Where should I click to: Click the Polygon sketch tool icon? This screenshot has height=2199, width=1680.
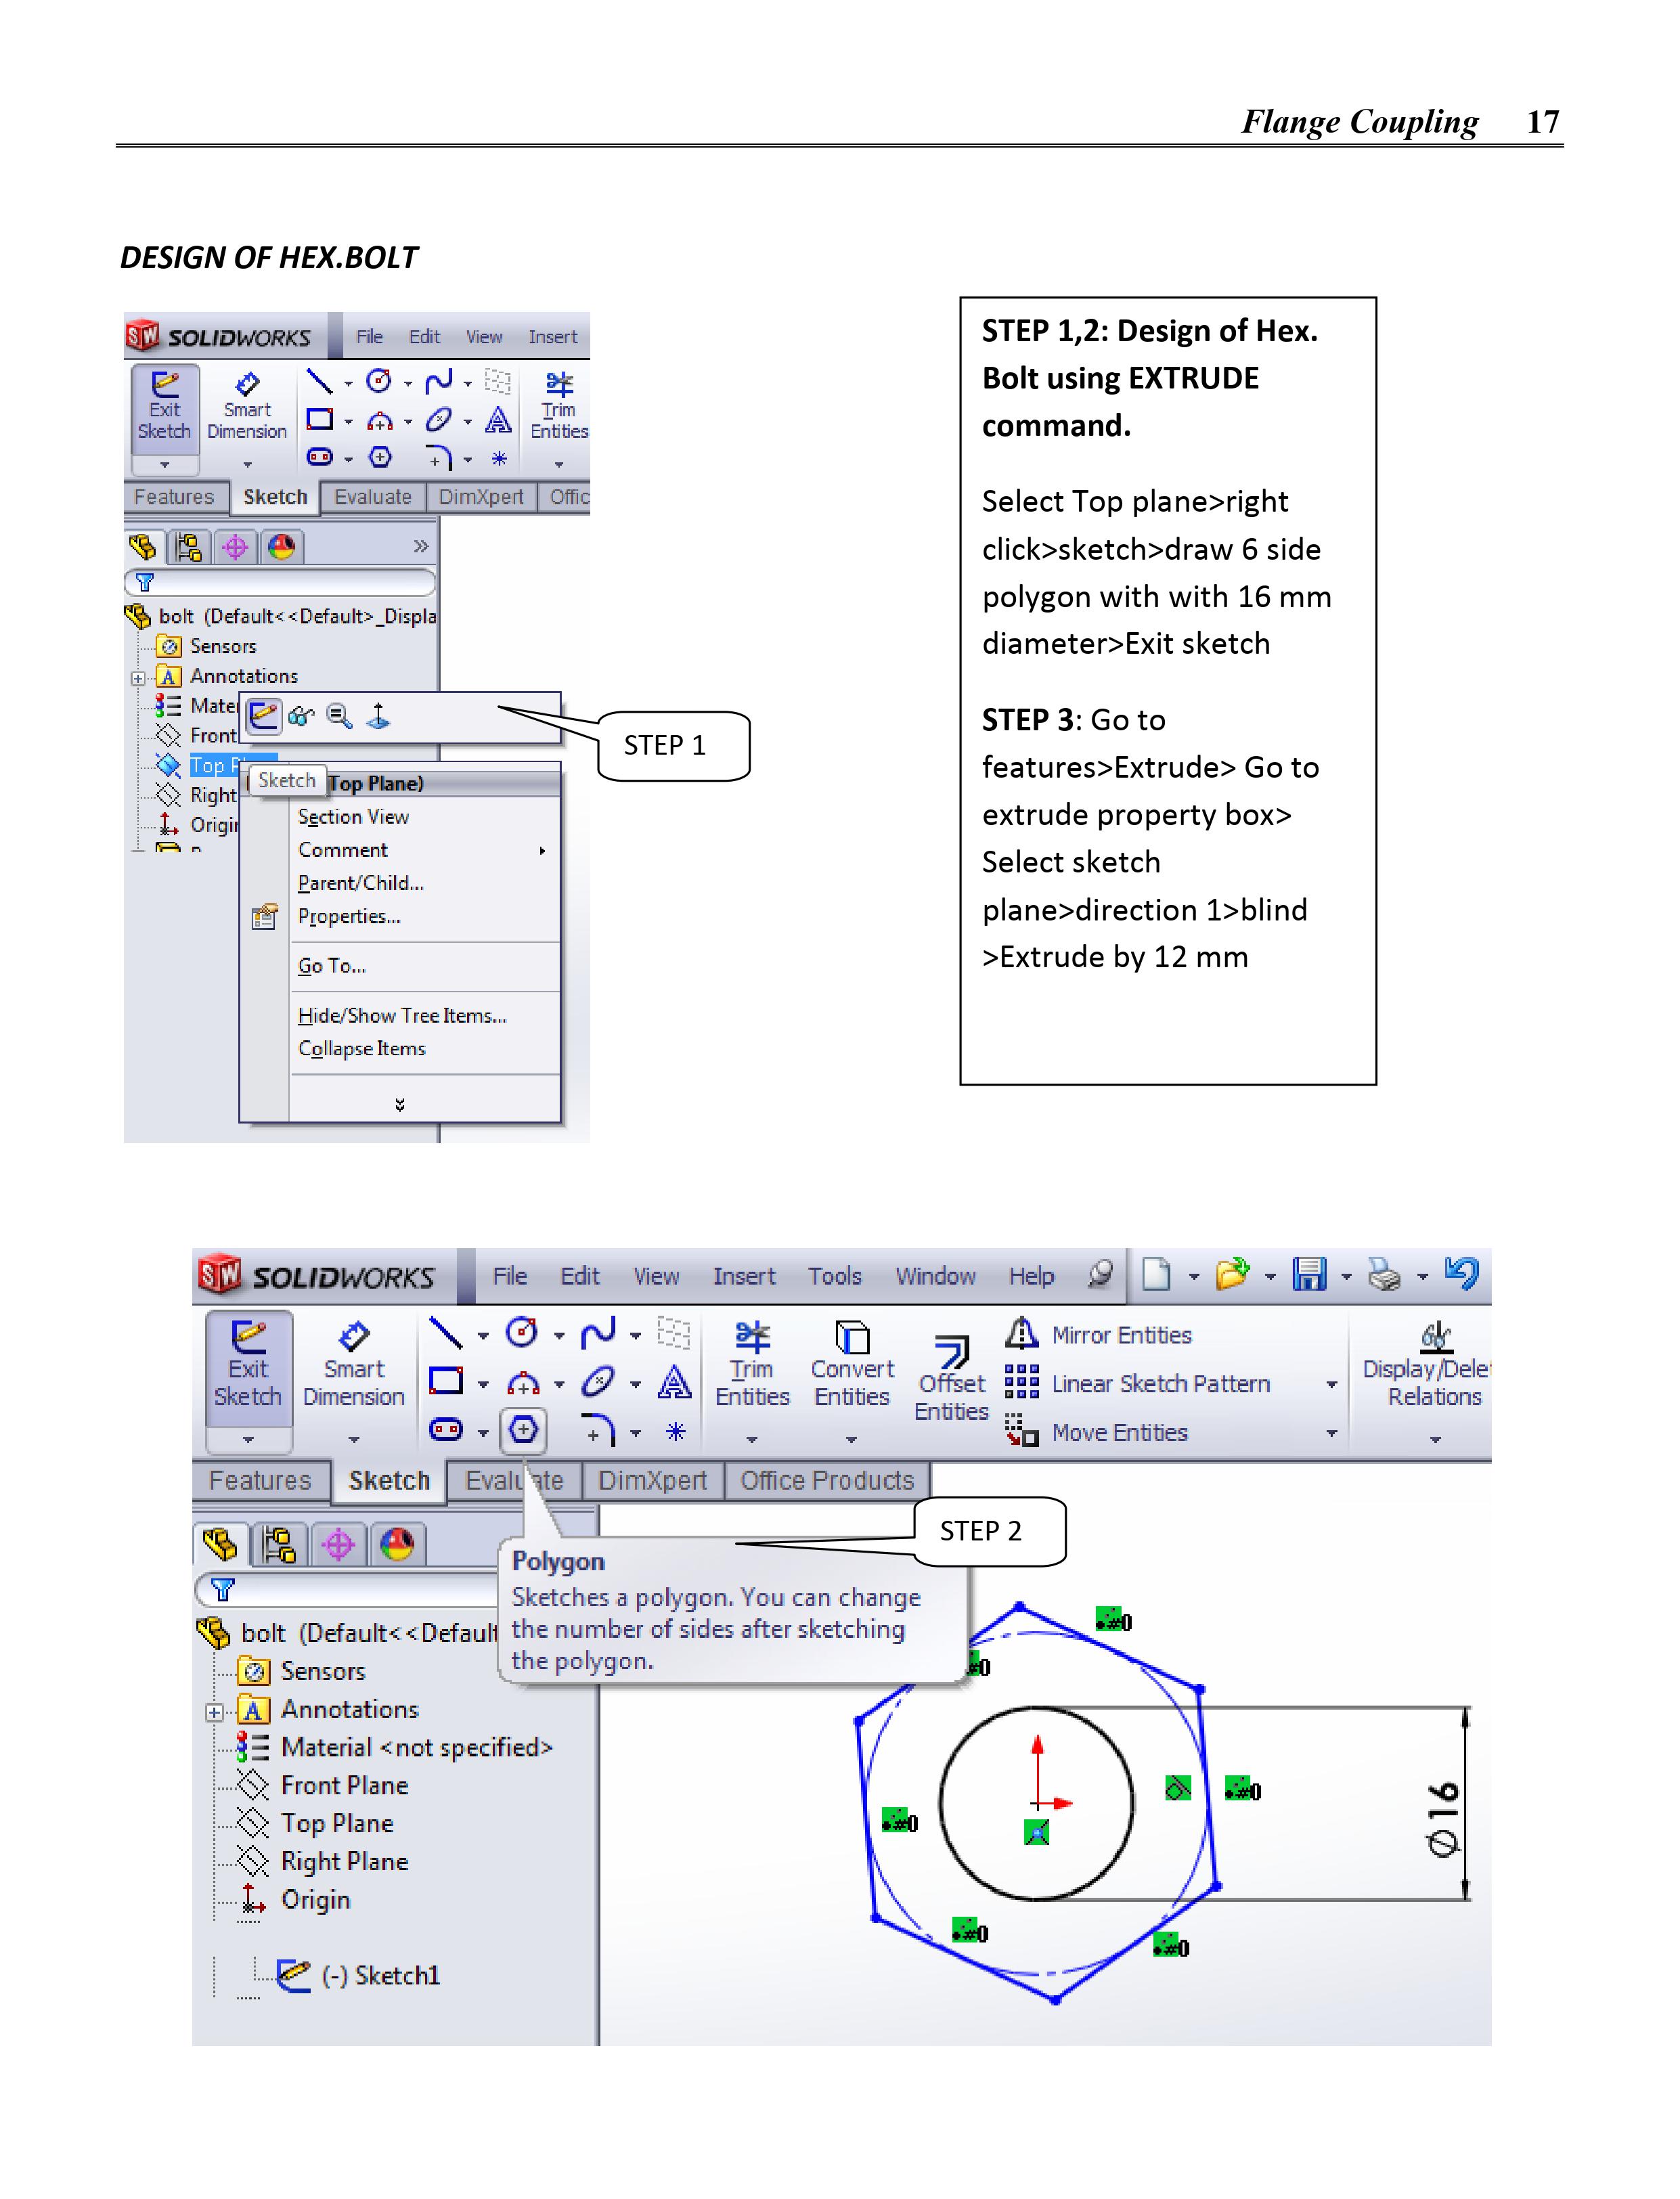click(523, 1430)
